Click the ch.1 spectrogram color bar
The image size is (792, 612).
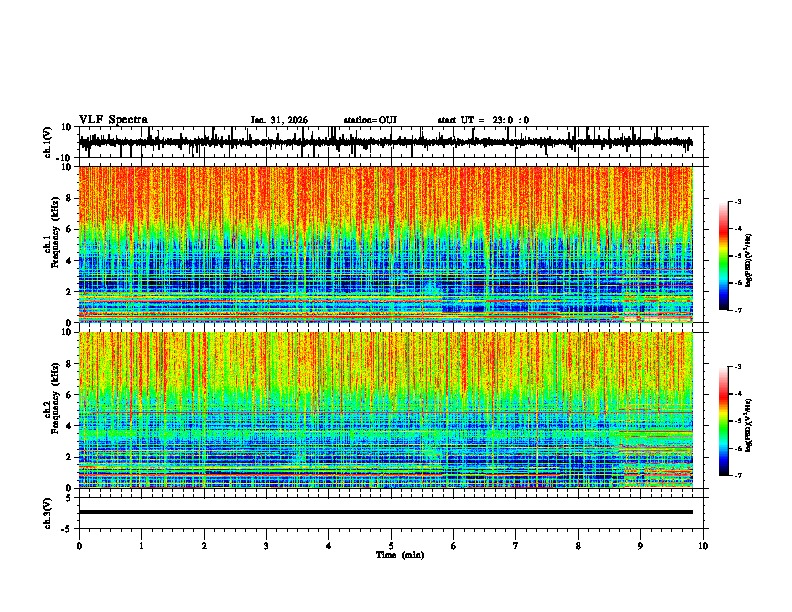pos(724,256)
